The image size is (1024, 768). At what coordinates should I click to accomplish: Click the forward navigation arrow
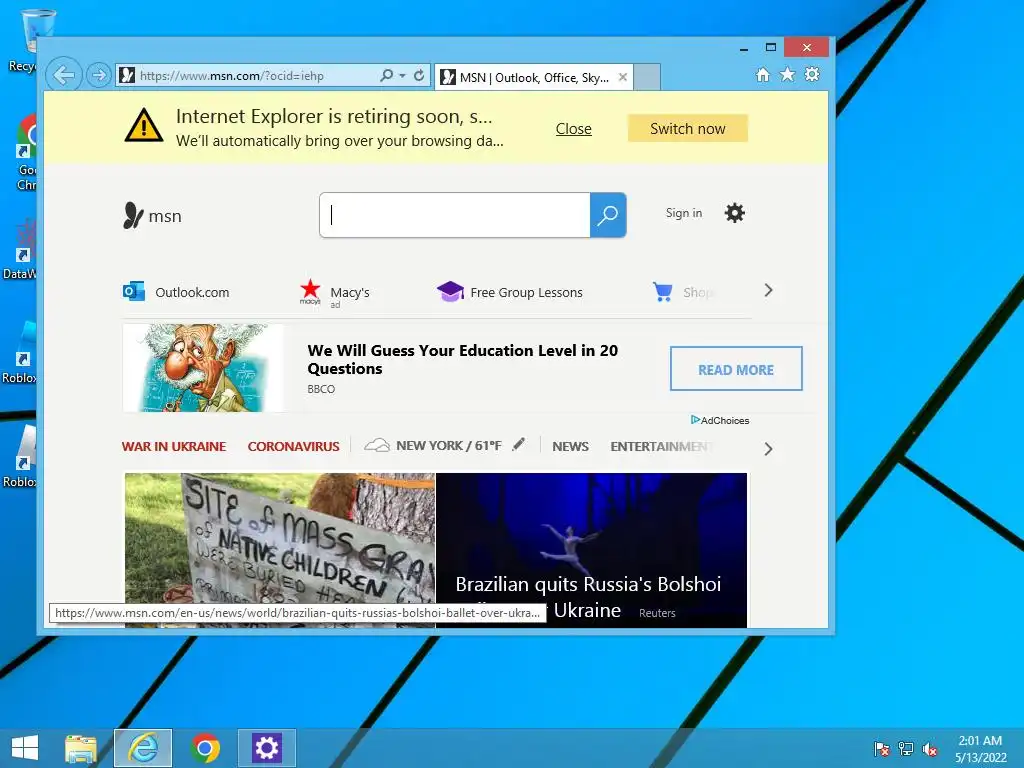[99, 75]
